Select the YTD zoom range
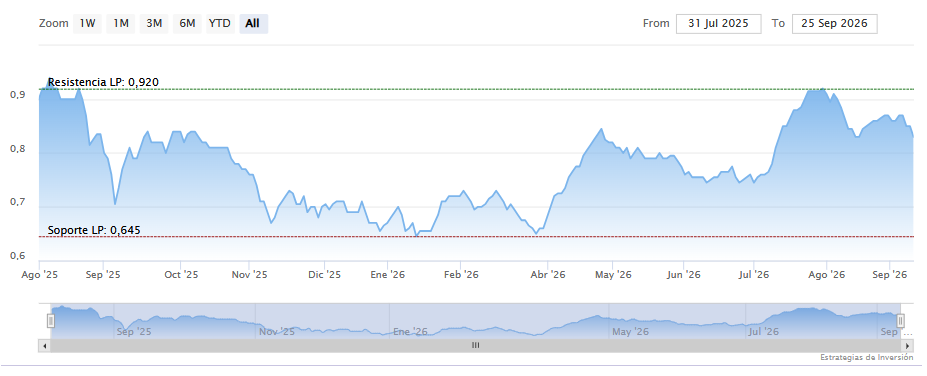927x376 pixels. point(219,24)
